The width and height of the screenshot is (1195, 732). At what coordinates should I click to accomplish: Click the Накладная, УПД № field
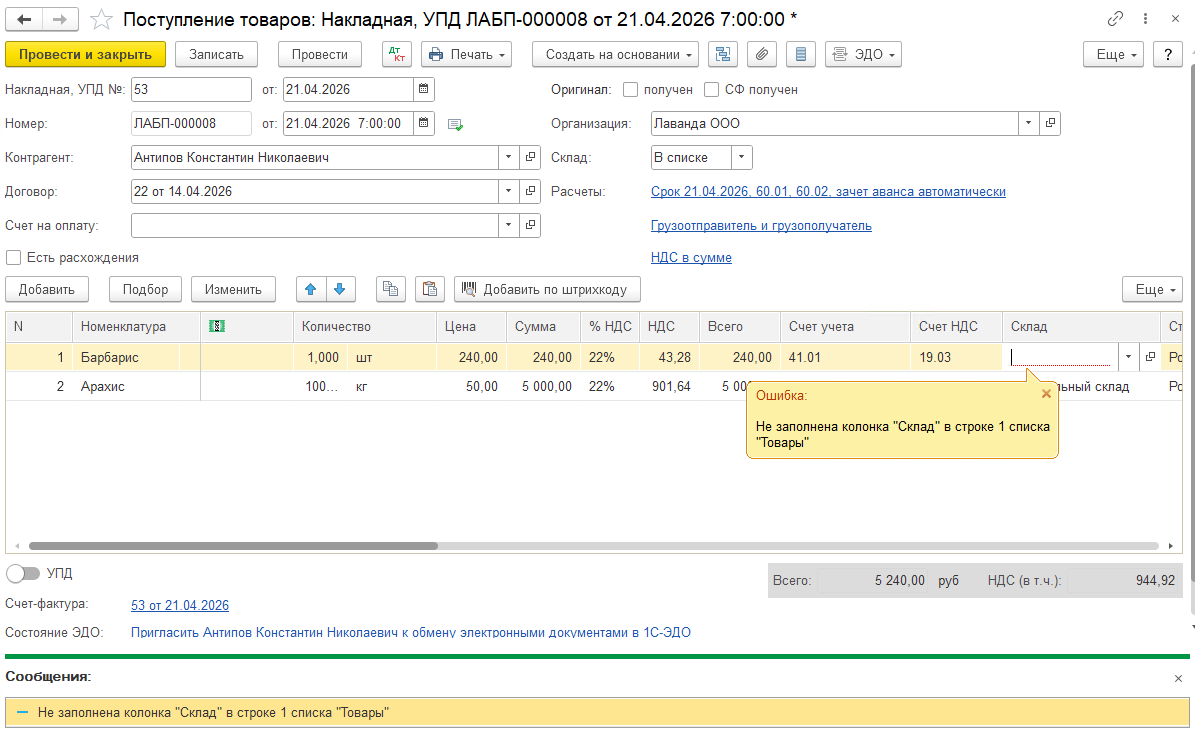pos(191,89)
